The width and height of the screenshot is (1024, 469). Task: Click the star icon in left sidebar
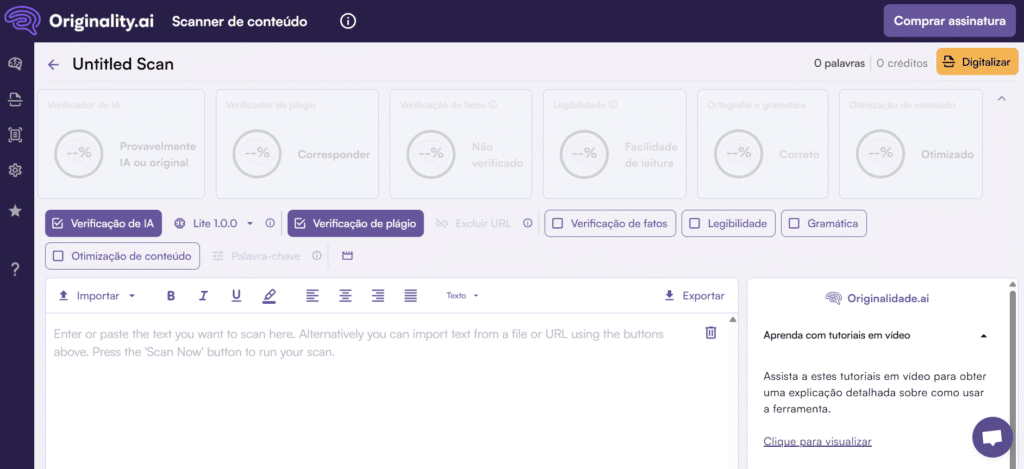click(x=15, y=211)
